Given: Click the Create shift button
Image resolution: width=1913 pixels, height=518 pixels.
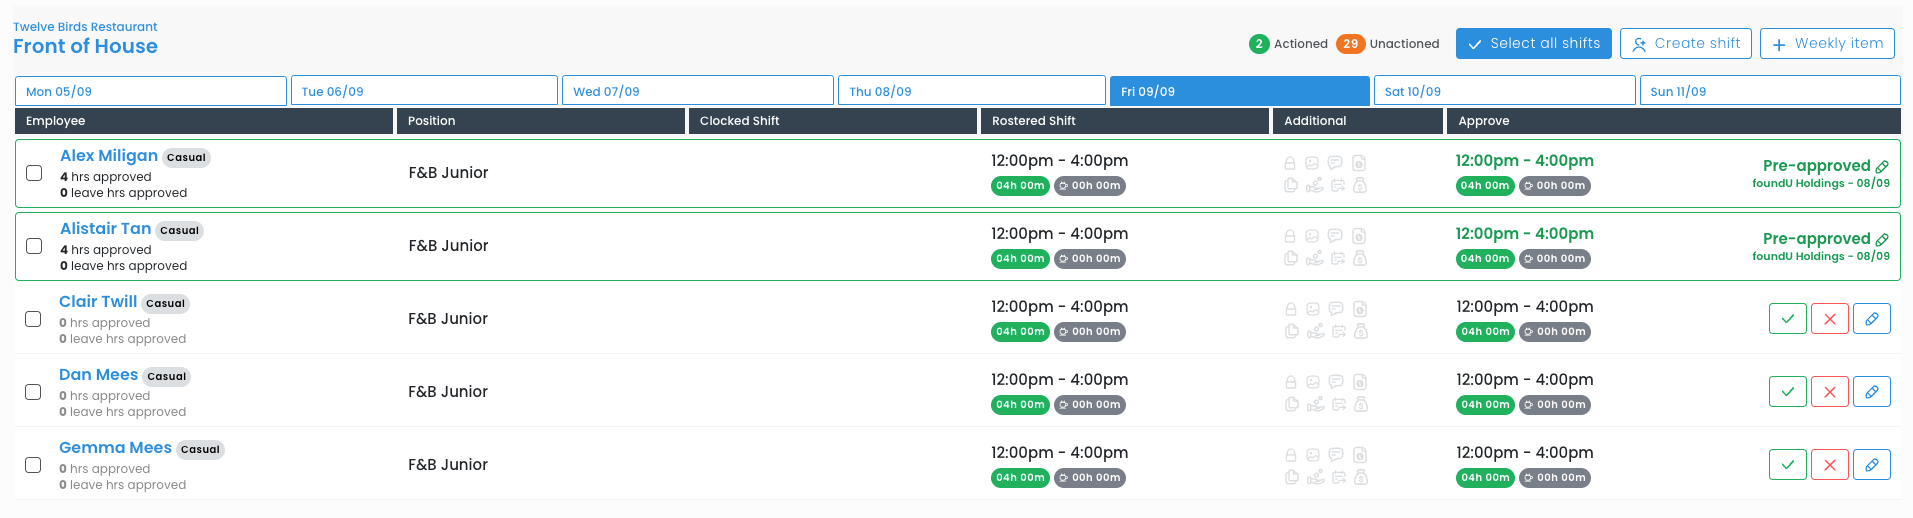Looking at the screenshot, I should pyautogui.click(x=1685, y=44).
